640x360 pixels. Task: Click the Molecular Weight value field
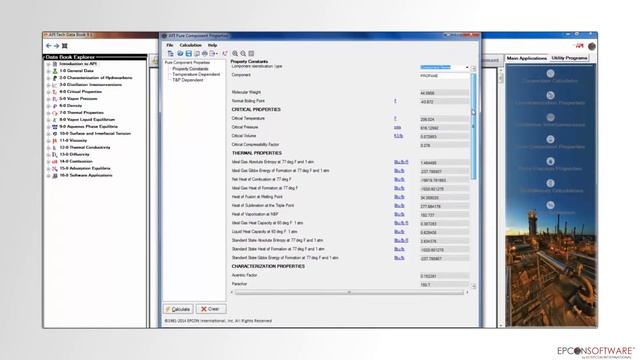pos(444,93)
